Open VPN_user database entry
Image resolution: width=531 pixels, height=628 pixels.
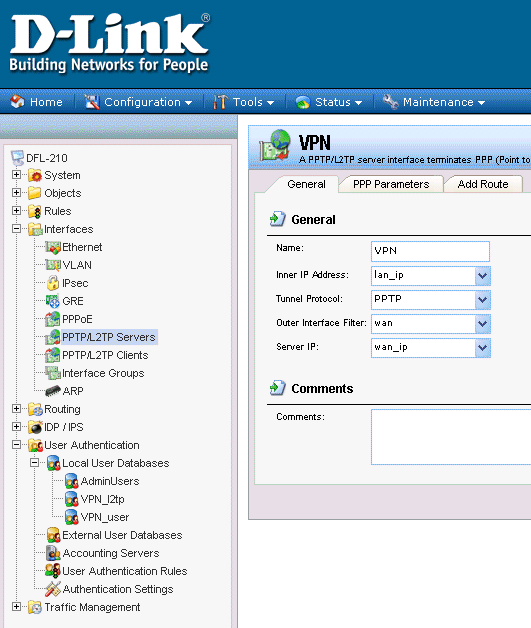(105, 517)
